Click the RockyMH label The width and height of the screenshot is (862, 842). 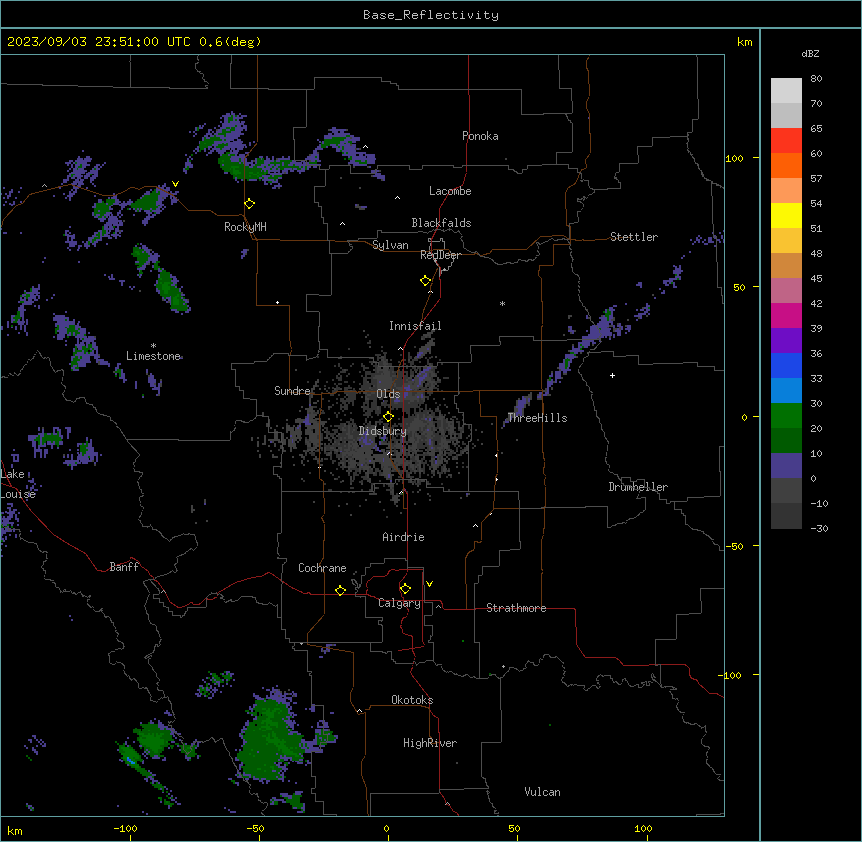[245, 227]
